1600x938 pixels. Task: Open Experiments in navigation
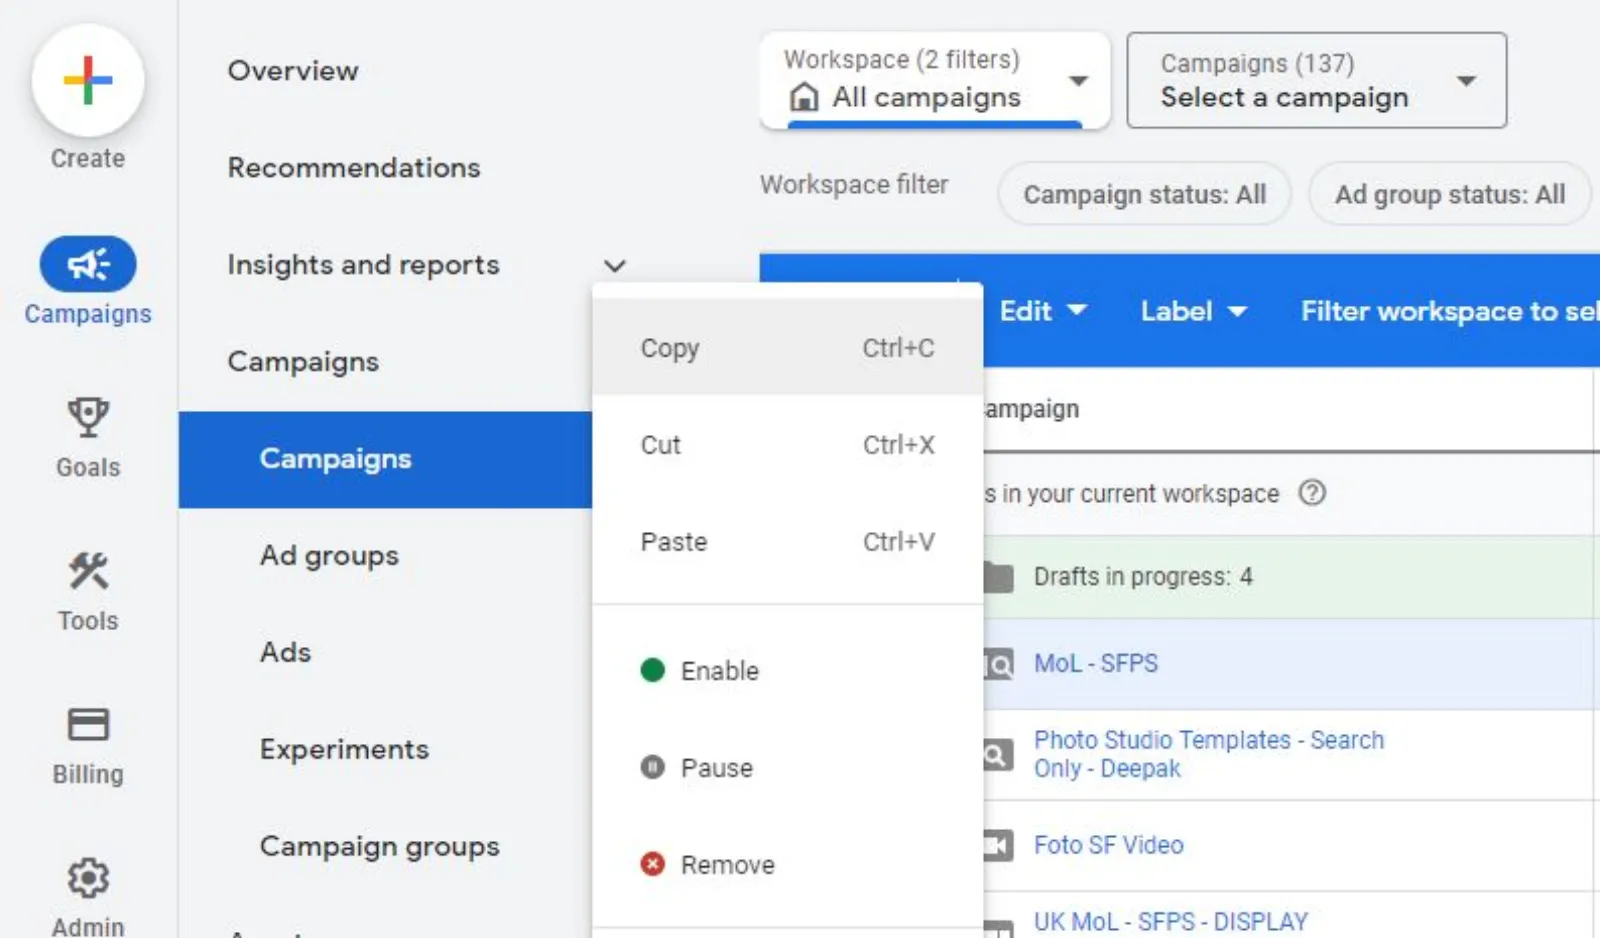344,750
